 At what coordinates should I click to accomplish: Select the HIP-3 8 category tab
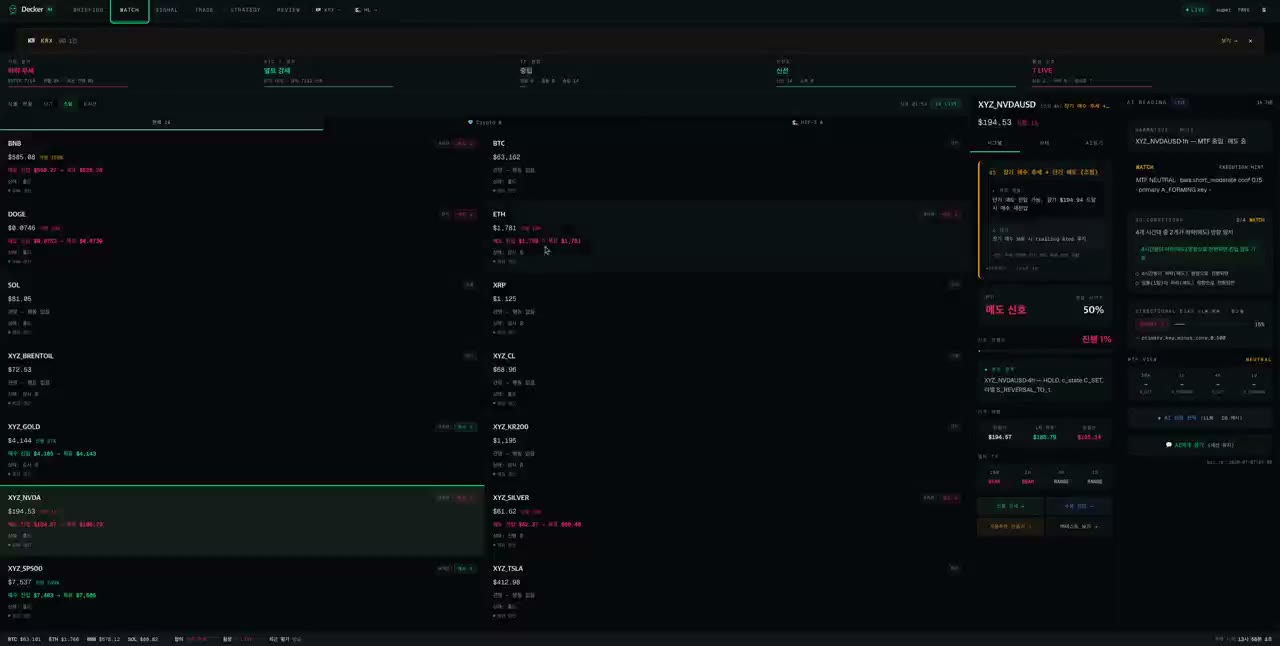[x=808, y=122]
